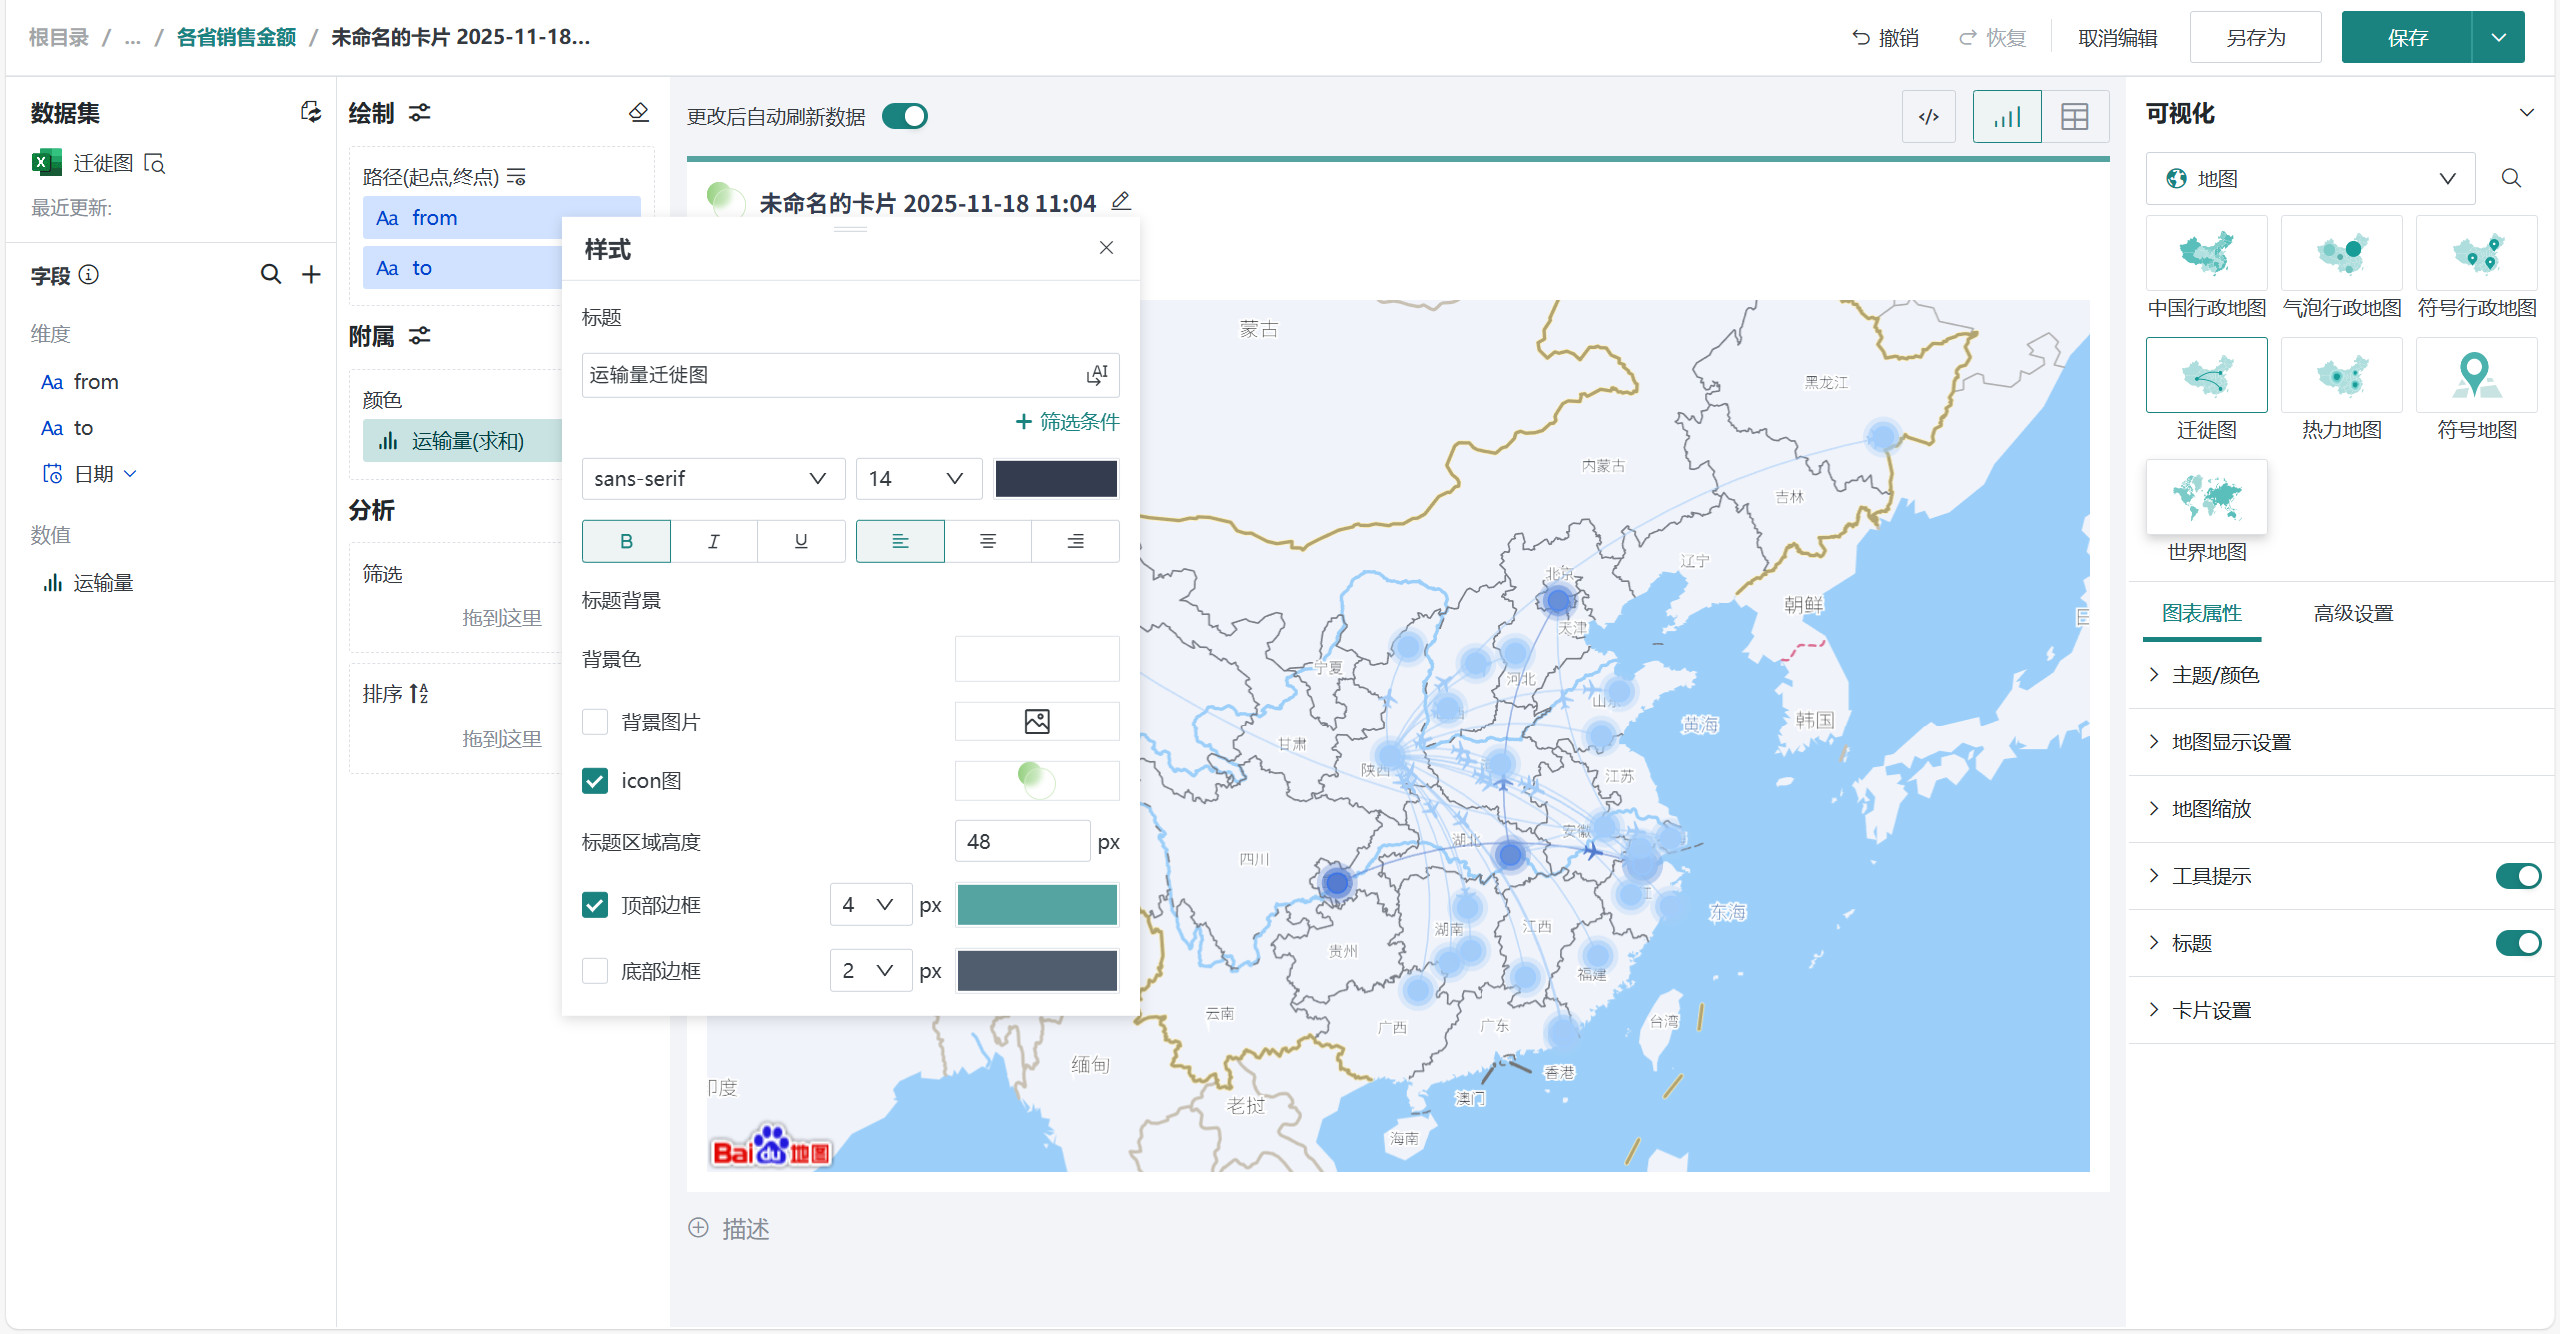
Task: Uncheck the icon图 checkbox
Action: [595, 781]
